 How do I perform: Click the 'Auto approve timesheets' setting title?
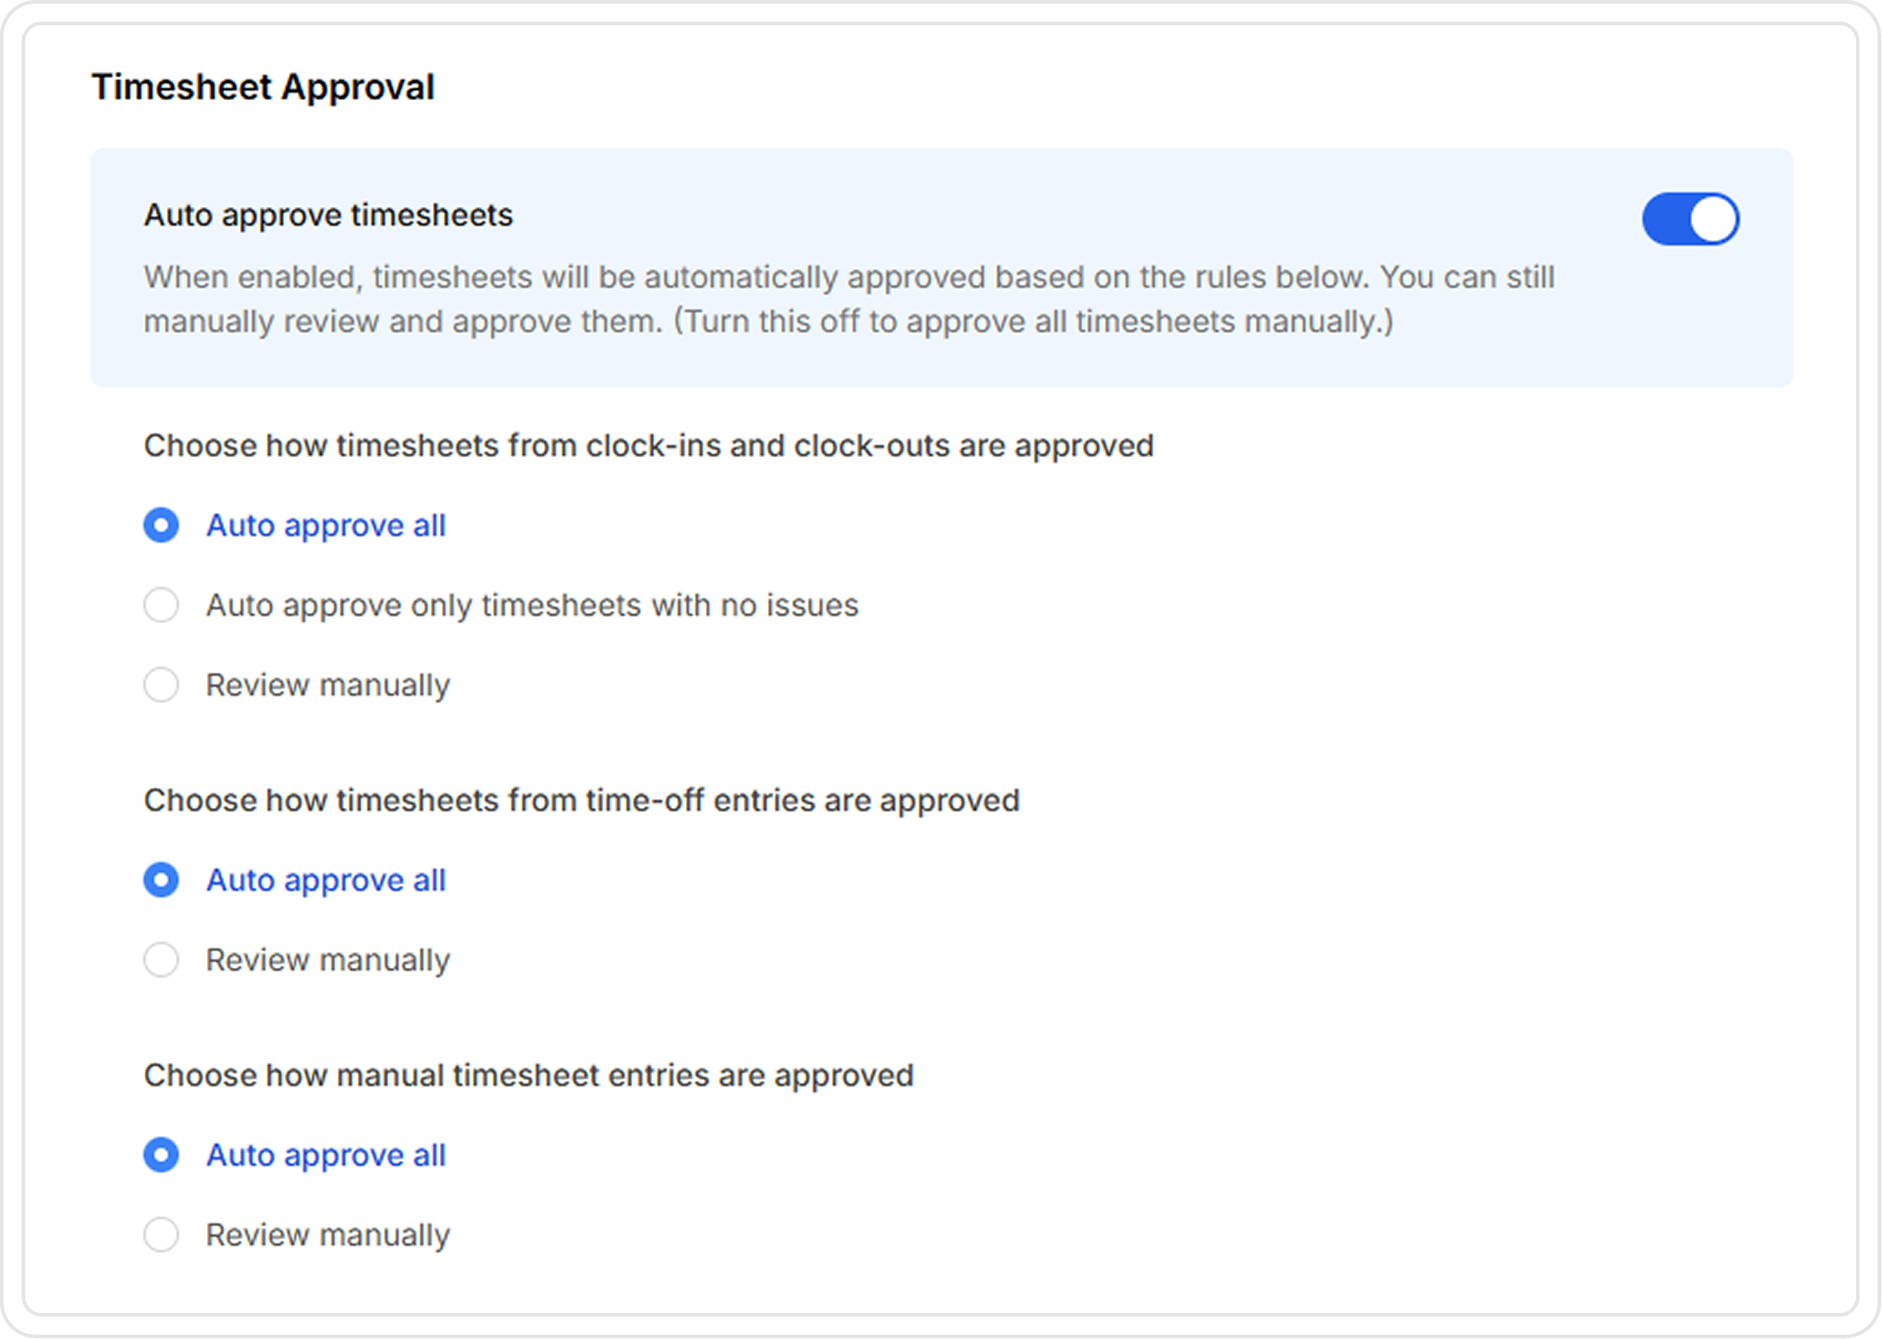(328, 215)
